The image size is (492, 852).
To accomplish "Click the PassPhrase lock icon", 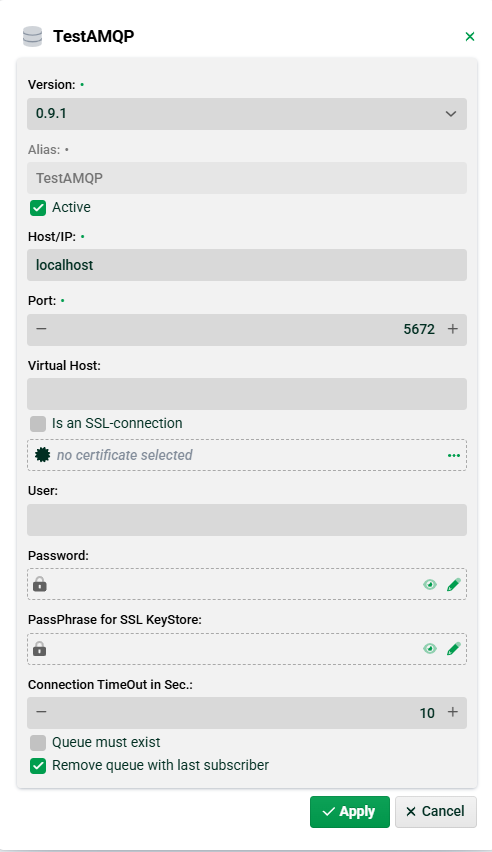I will coord(40,649).
